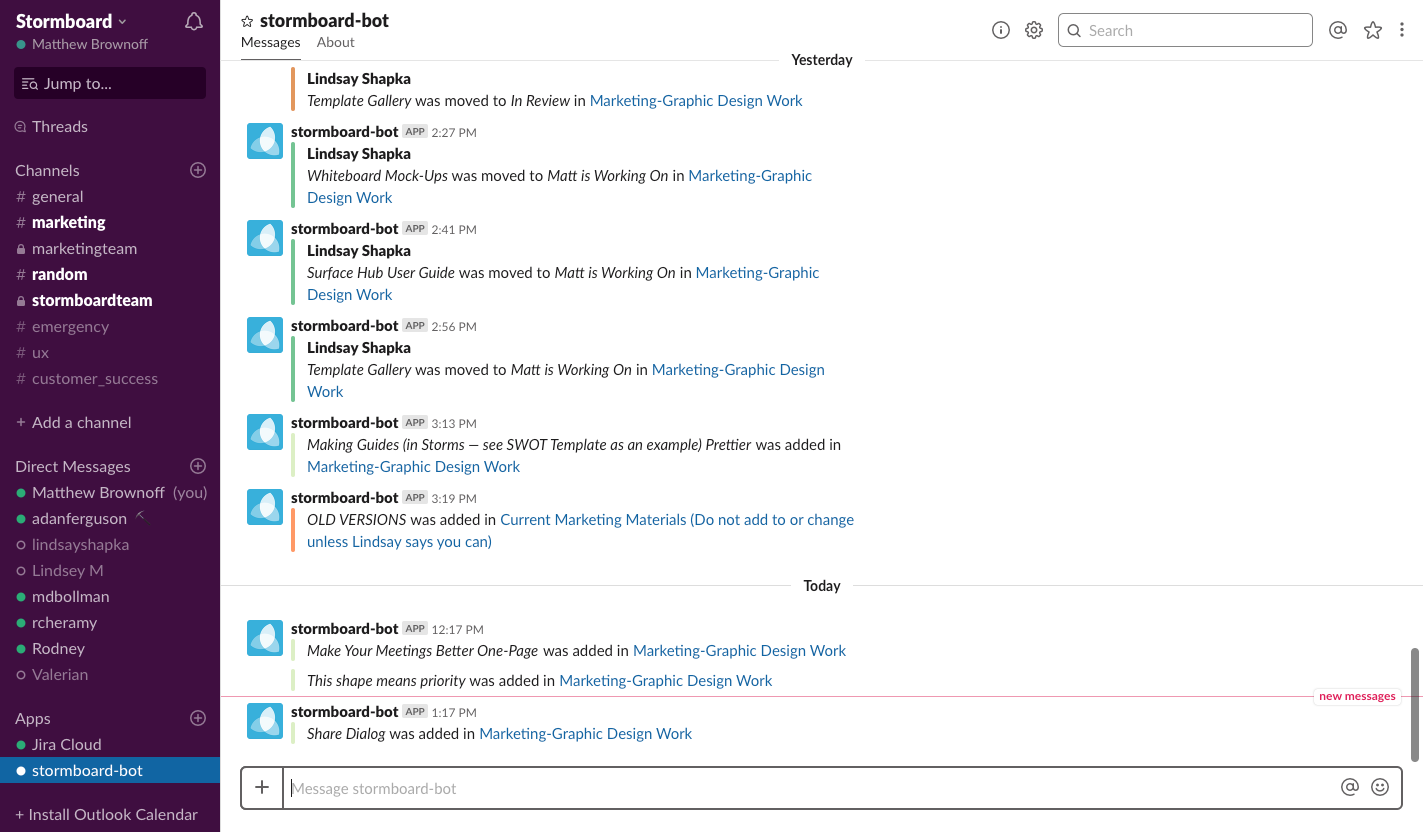Click the Yesterday date divider label
This screenshot has height=832, width=1423.
tap(822, 60)
